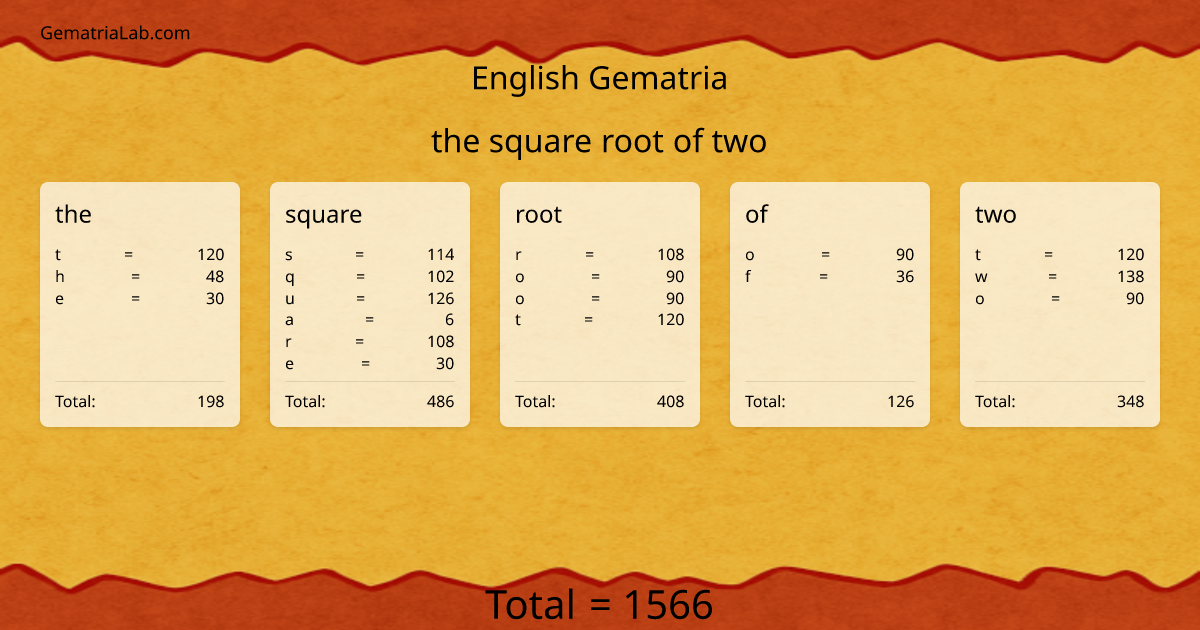Click the grand 'Total = 1566' text

tap(599, 606)
